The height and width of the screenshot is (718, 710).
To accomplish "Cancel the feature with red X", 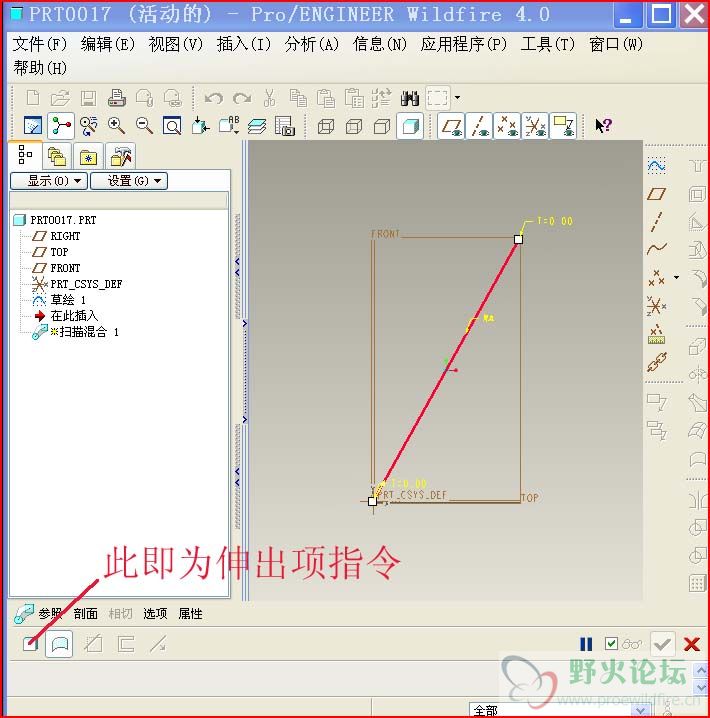I will coord(691,644).
